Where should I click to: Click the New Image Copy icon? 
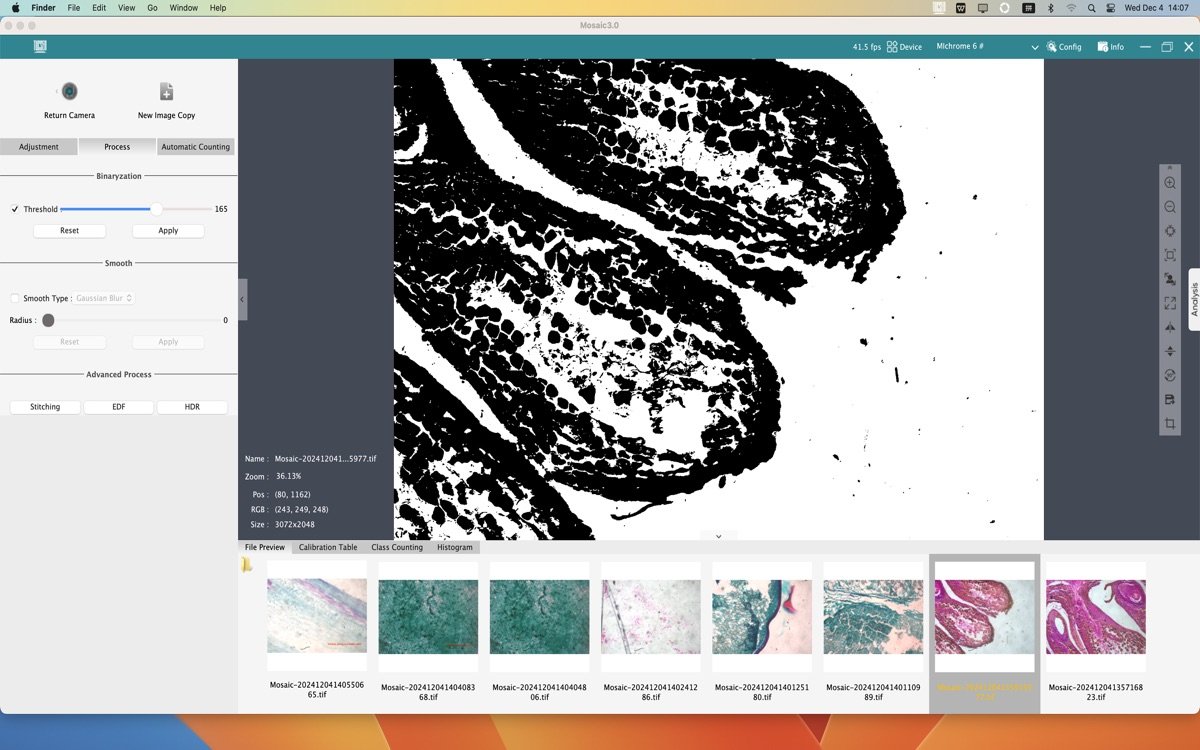pyautogui.click(x=166, y=92)
